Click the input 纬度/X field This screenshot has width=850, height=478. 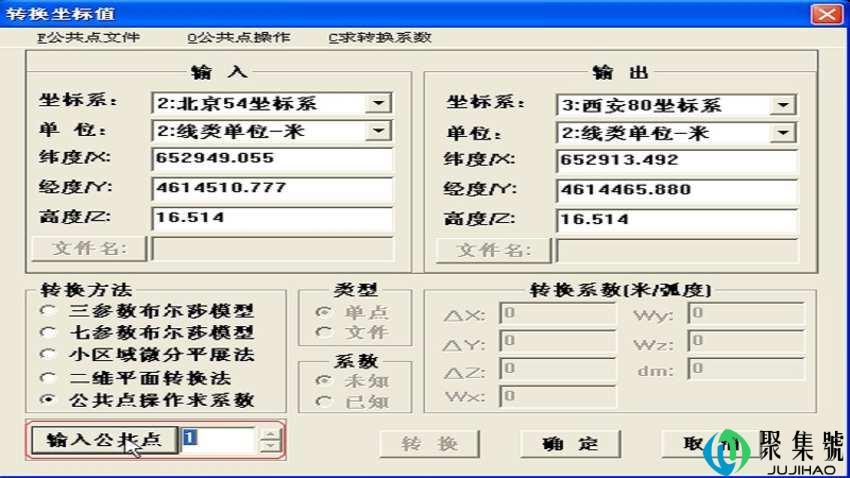coord(272,159)
